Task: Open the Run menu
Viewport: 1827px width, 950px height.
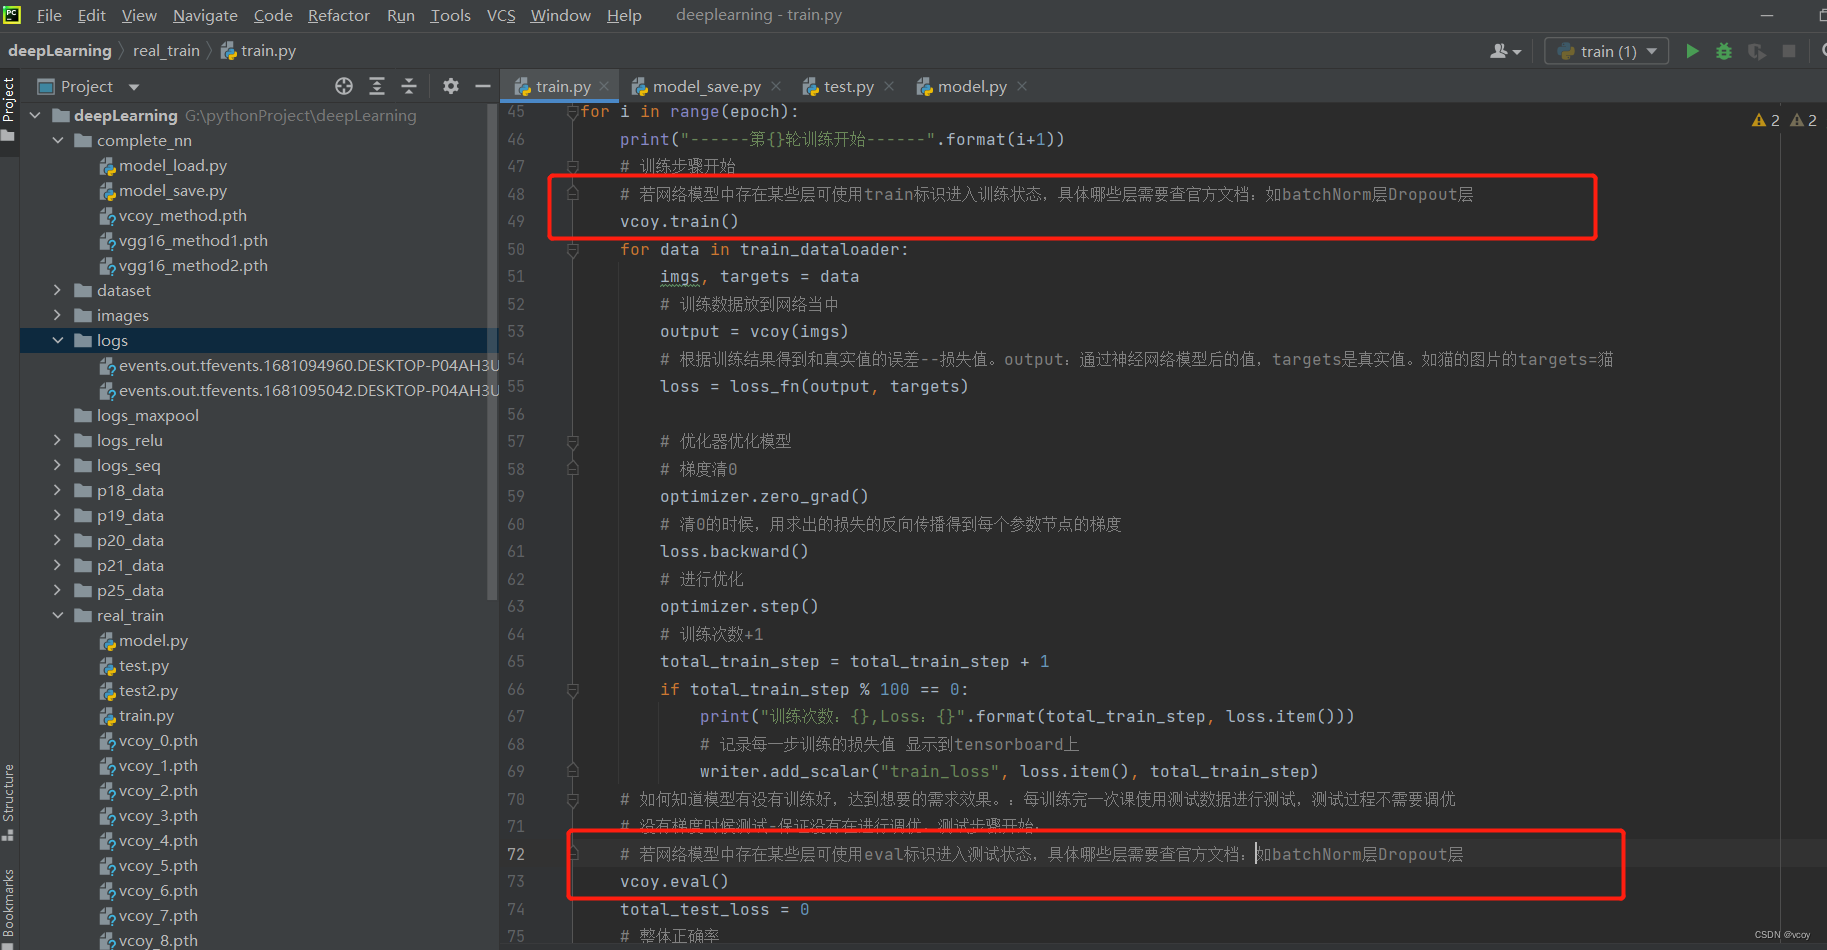Action: point(400,15)
